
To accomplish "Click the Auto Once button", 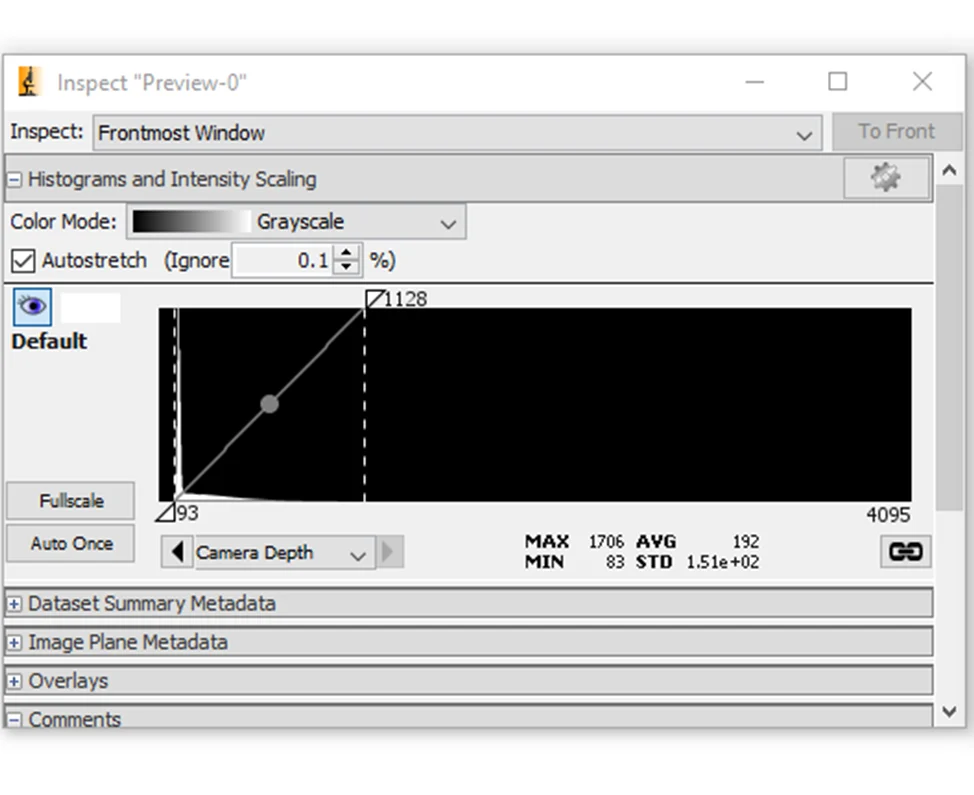I will tap(71, 543).
